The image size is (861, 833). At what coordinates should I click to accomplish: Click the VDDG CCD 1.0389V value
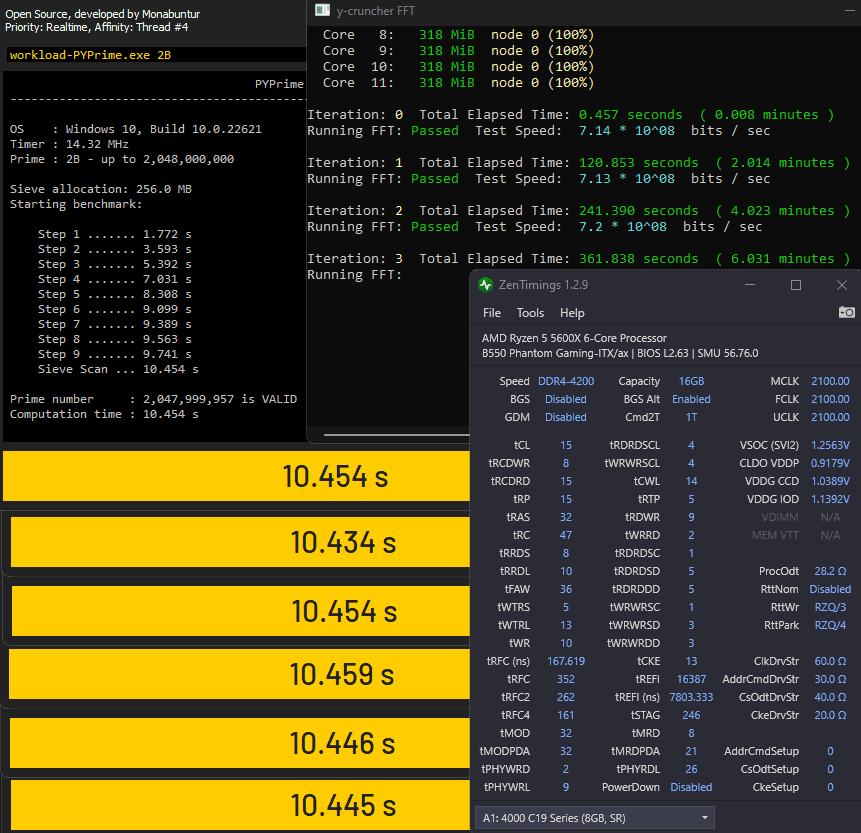pos(830,481)
